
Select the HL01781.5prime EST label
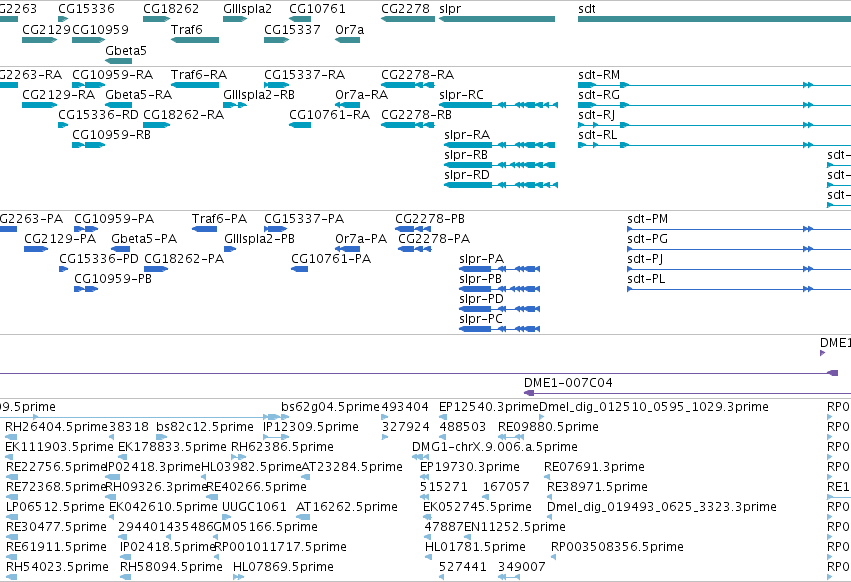coord(475,547)
